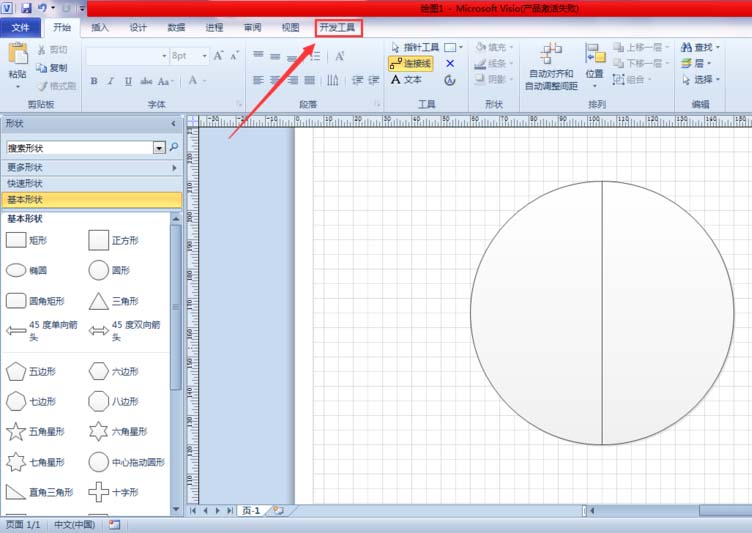
Task: Select the Cross (十字形) shape
Action: pos(114,492)
